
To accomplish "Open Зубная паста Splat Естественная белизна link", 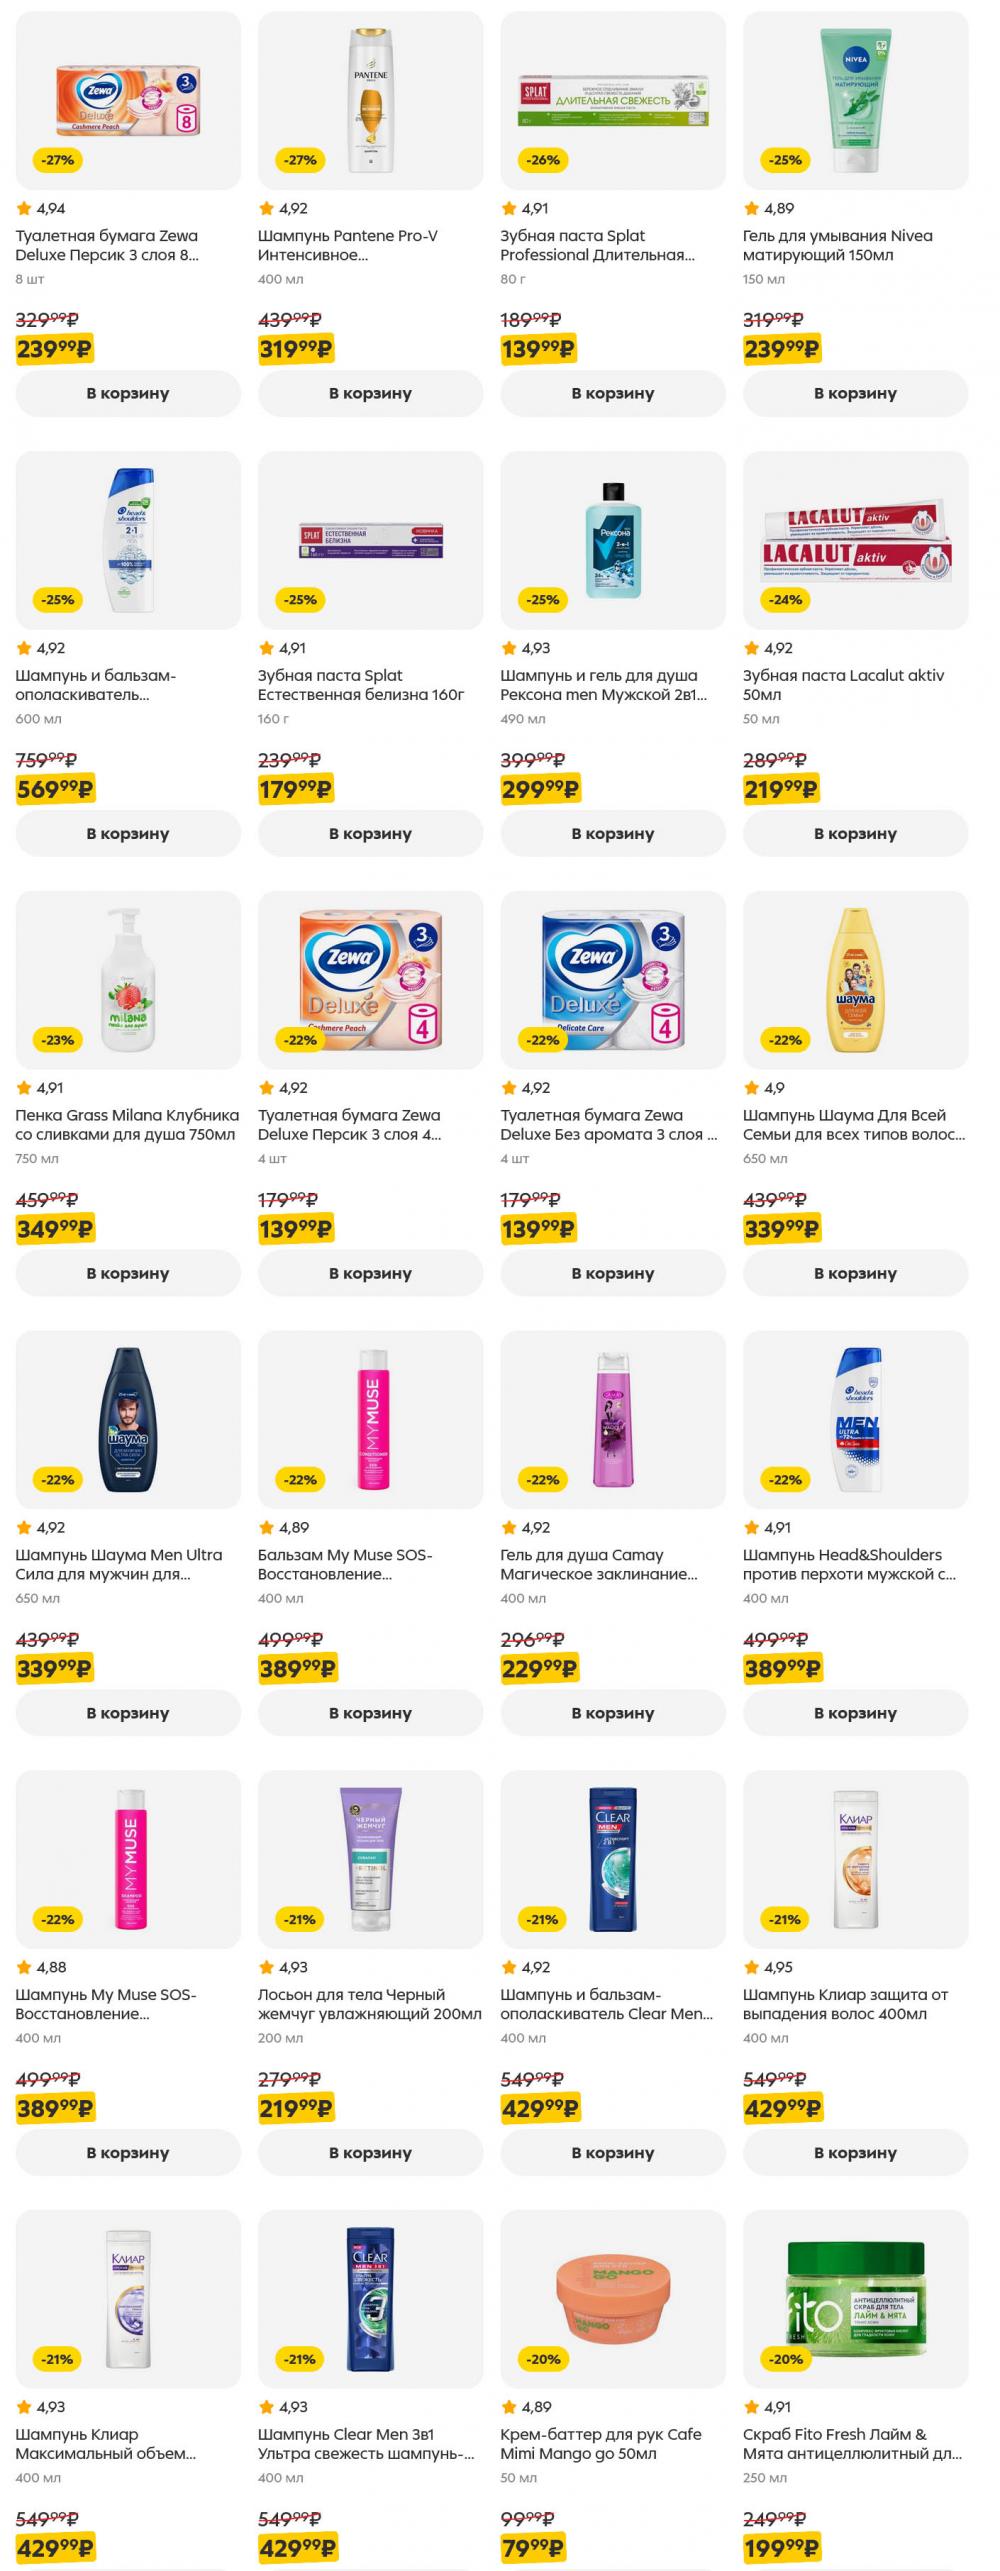I will (361, 685).
